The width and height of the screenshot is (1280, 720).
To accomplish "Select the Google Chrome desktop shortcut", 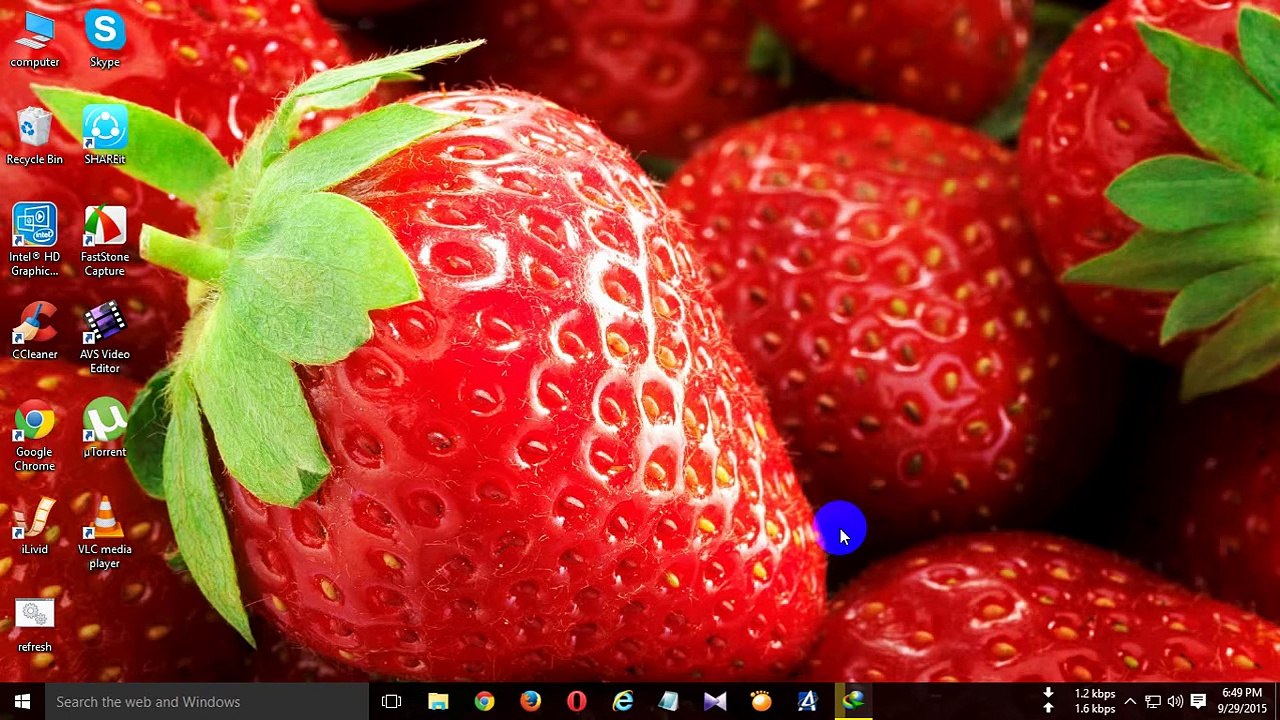I will pyautogui.click(x=35, y=436).
